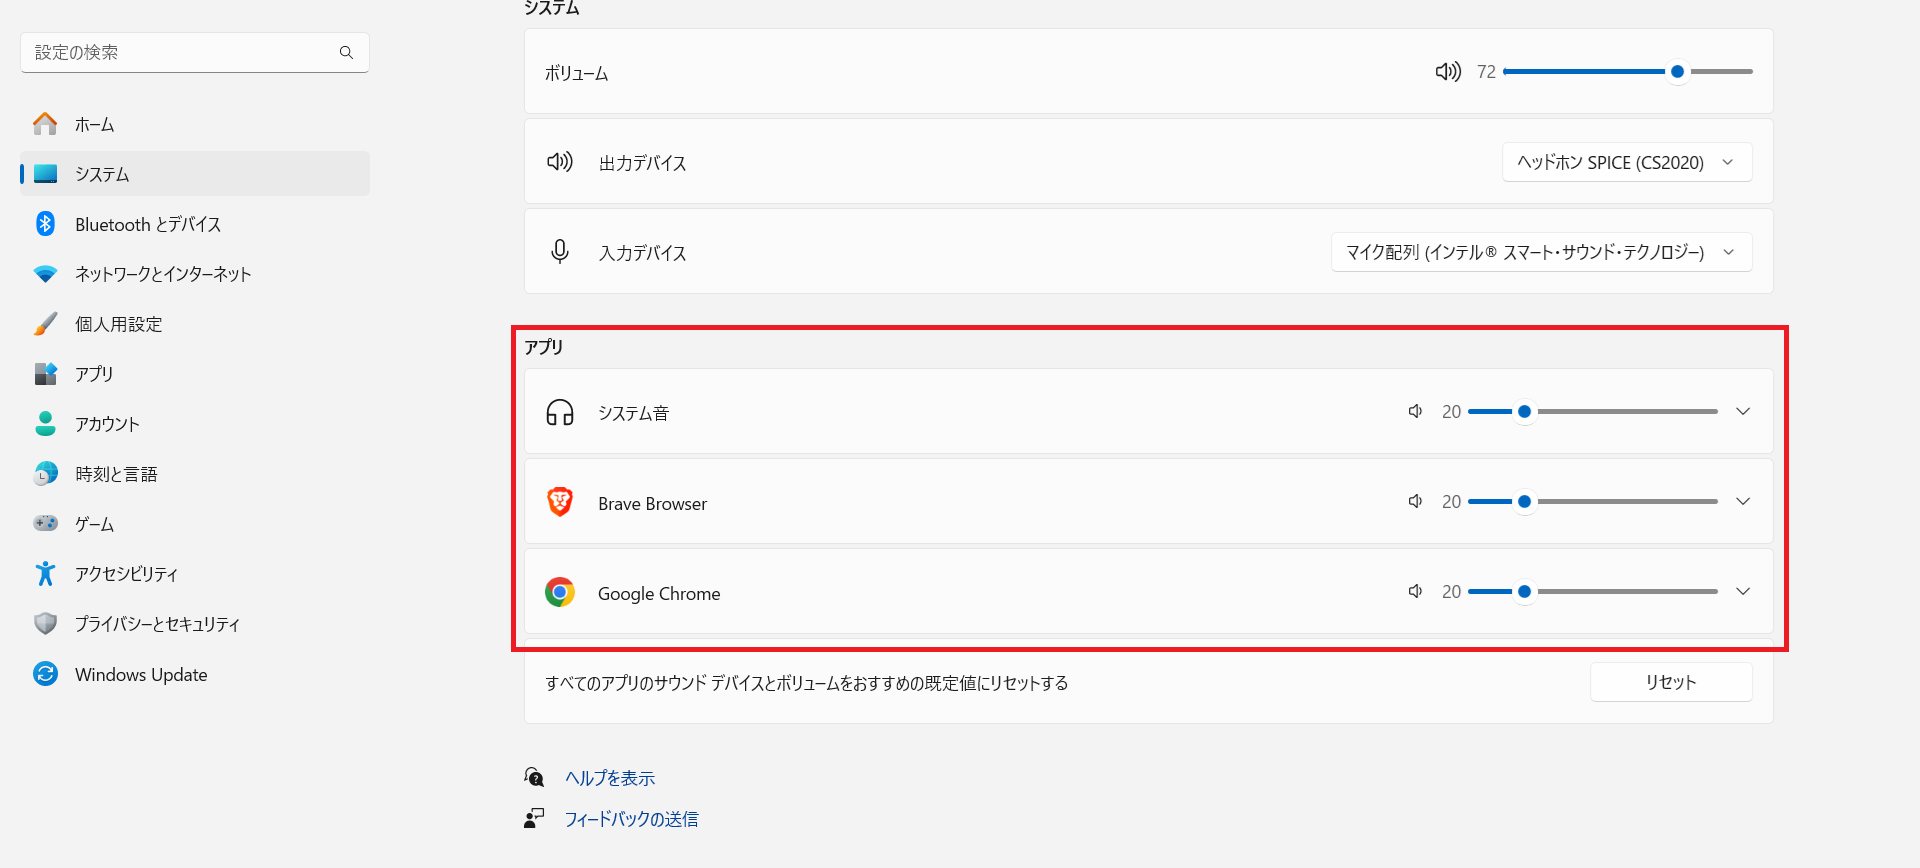The height and width of the screenshot is (868, 1920).
Task: Open ネットワークとインターネット settings
Action: click(195, 274)
